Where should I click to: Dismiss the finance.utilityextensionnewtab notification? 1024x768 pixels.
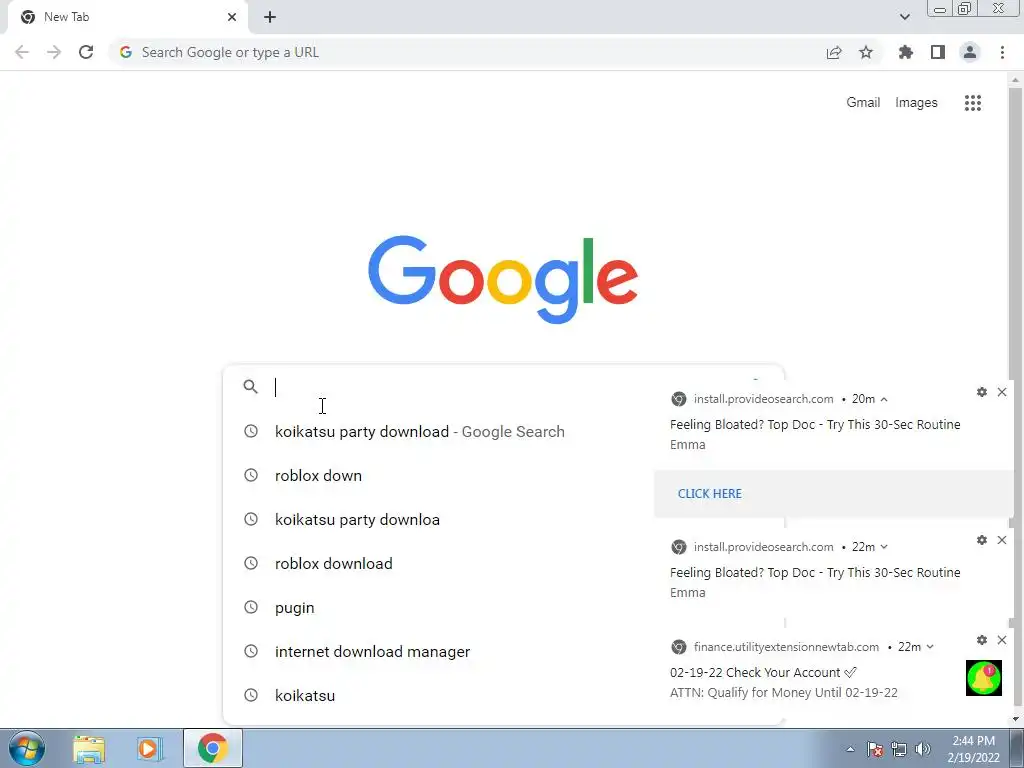click(1002, 640)
